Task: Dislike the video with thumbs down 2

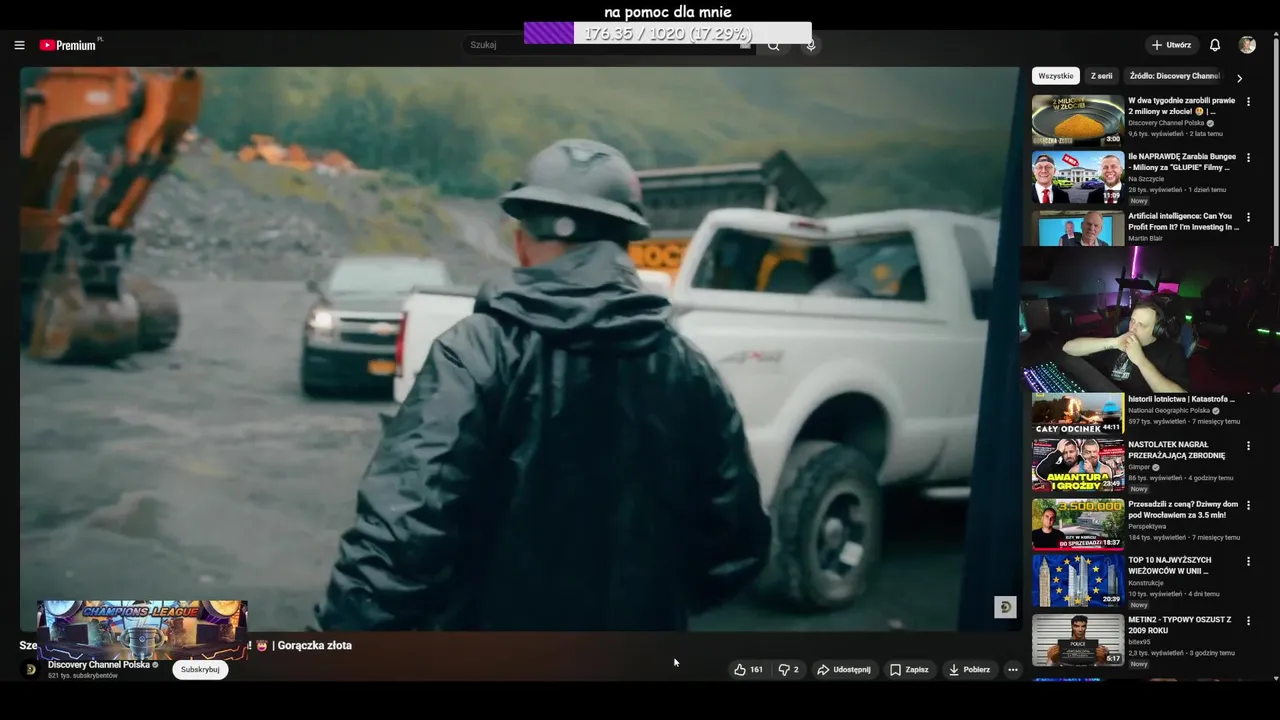Action: pos(788,670)
